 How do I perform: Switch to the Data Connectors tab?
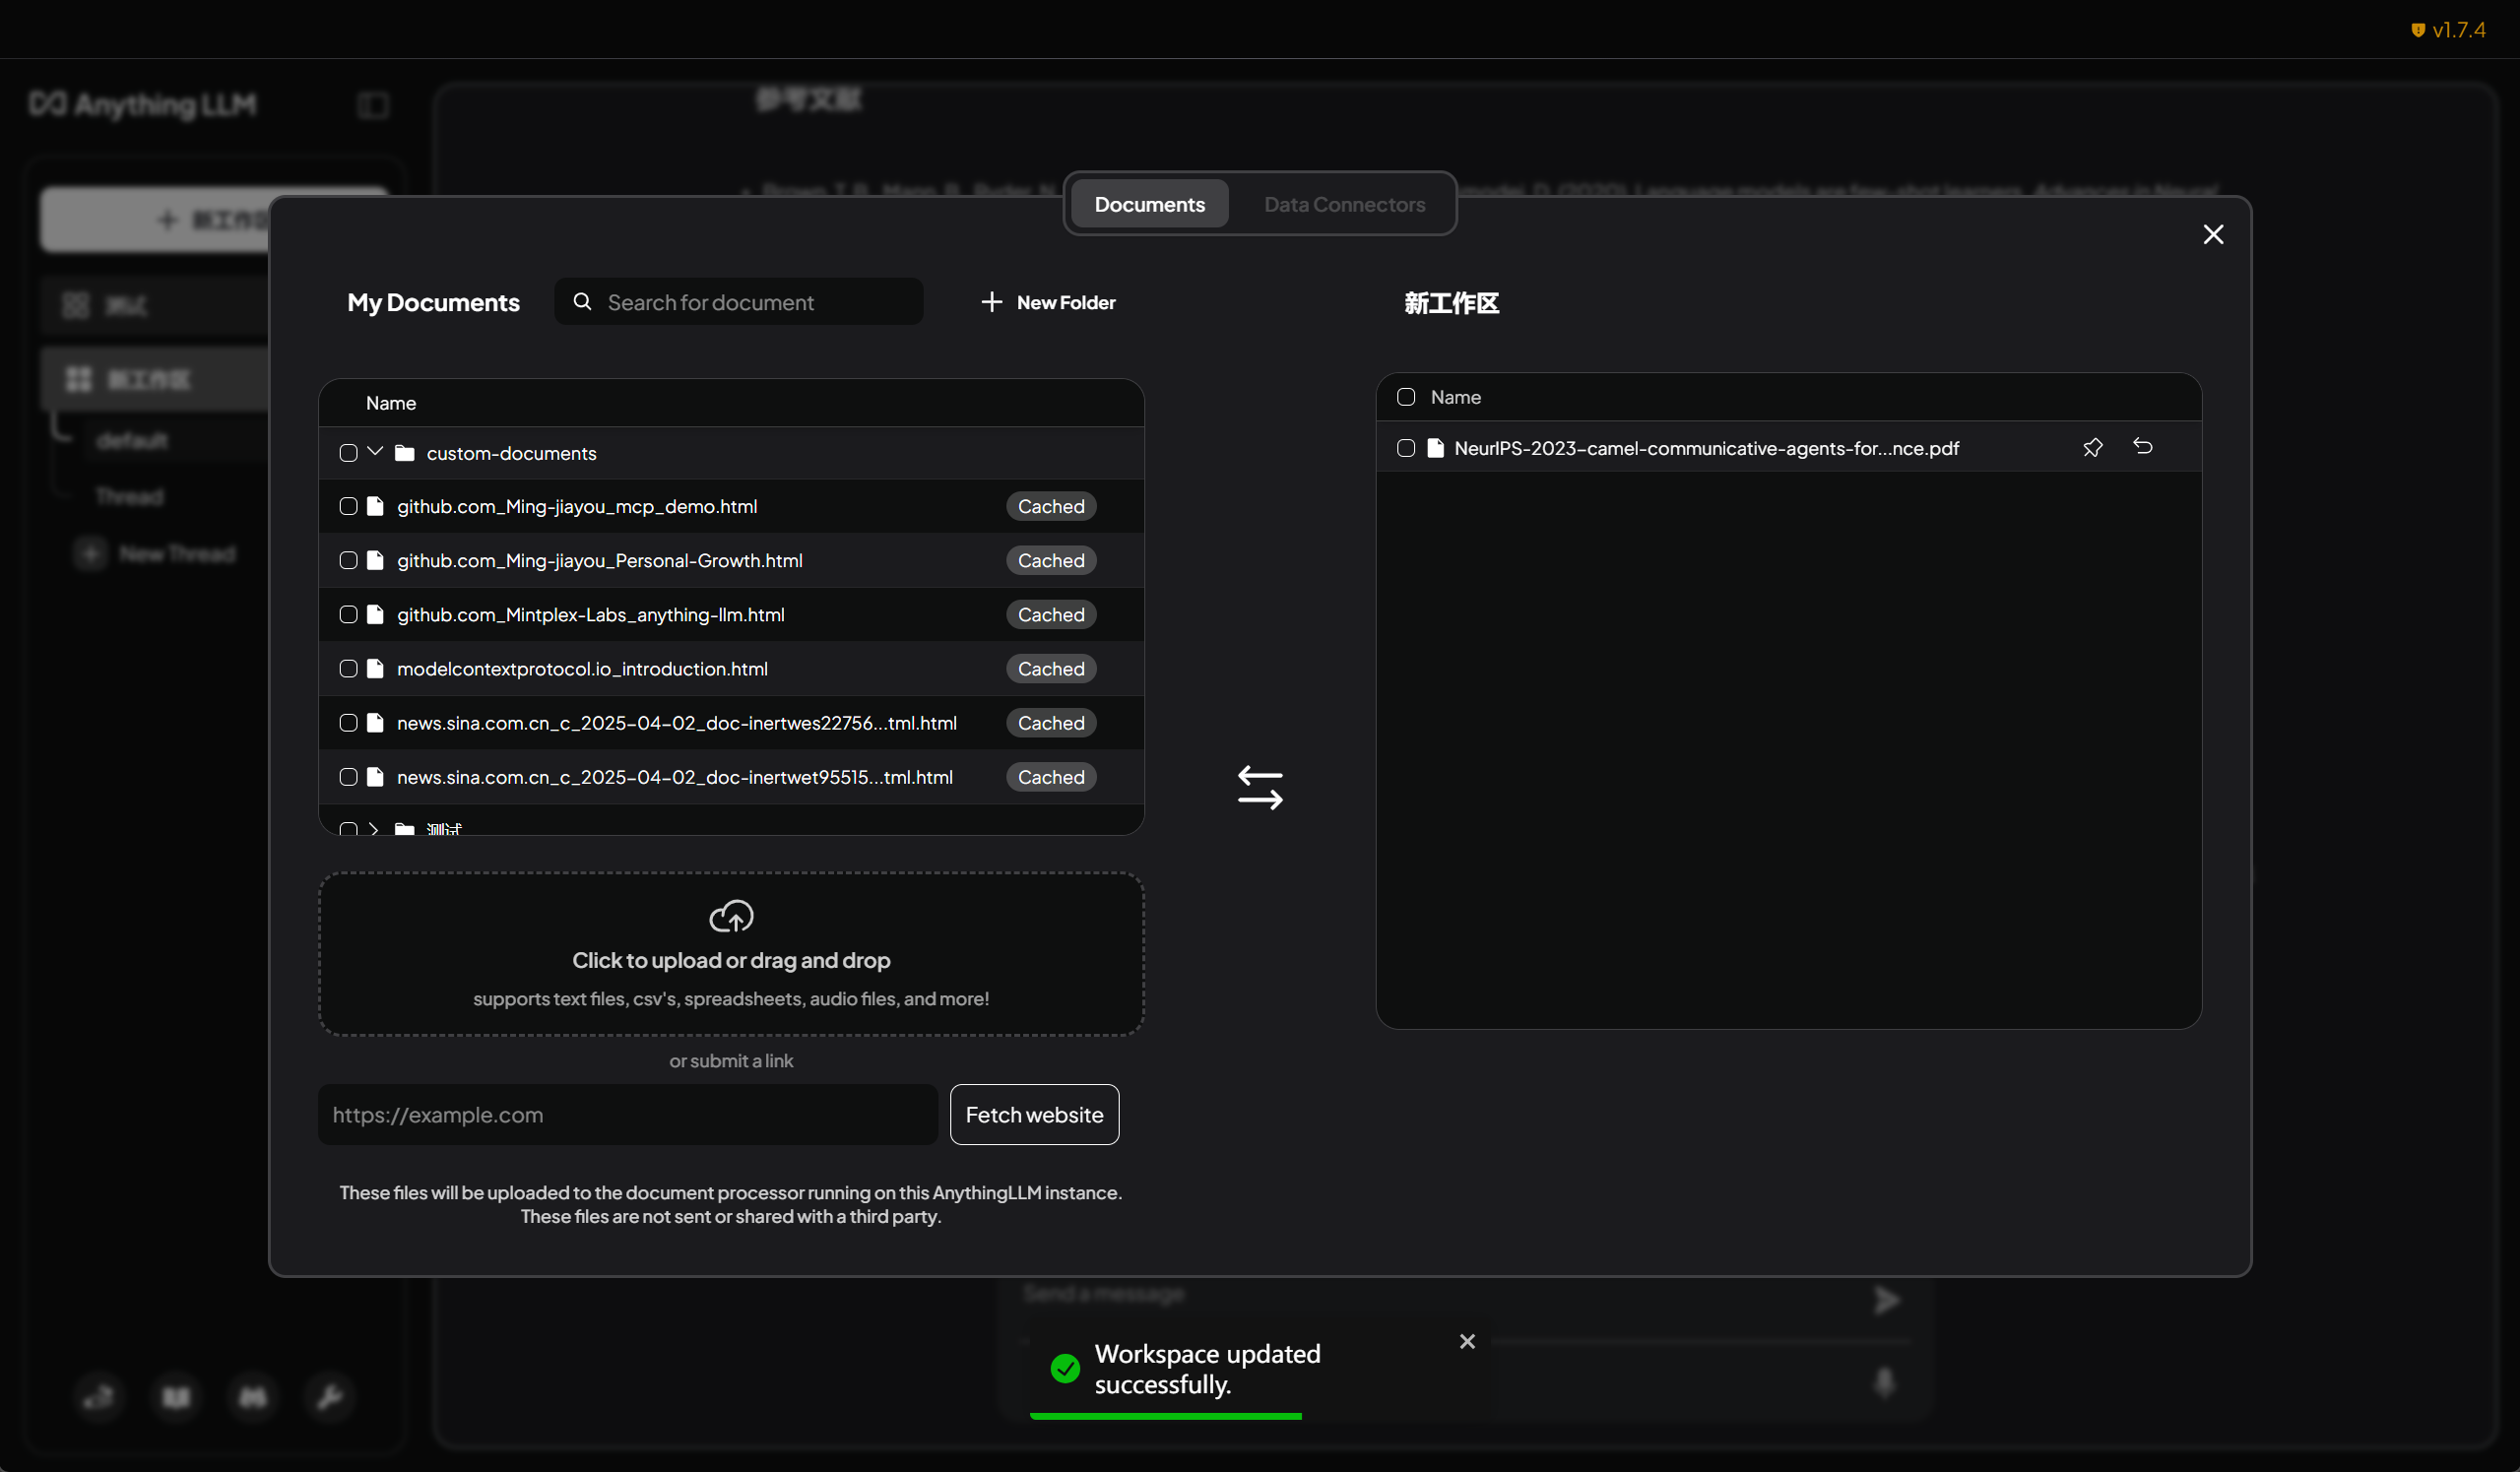(1344, 204)
